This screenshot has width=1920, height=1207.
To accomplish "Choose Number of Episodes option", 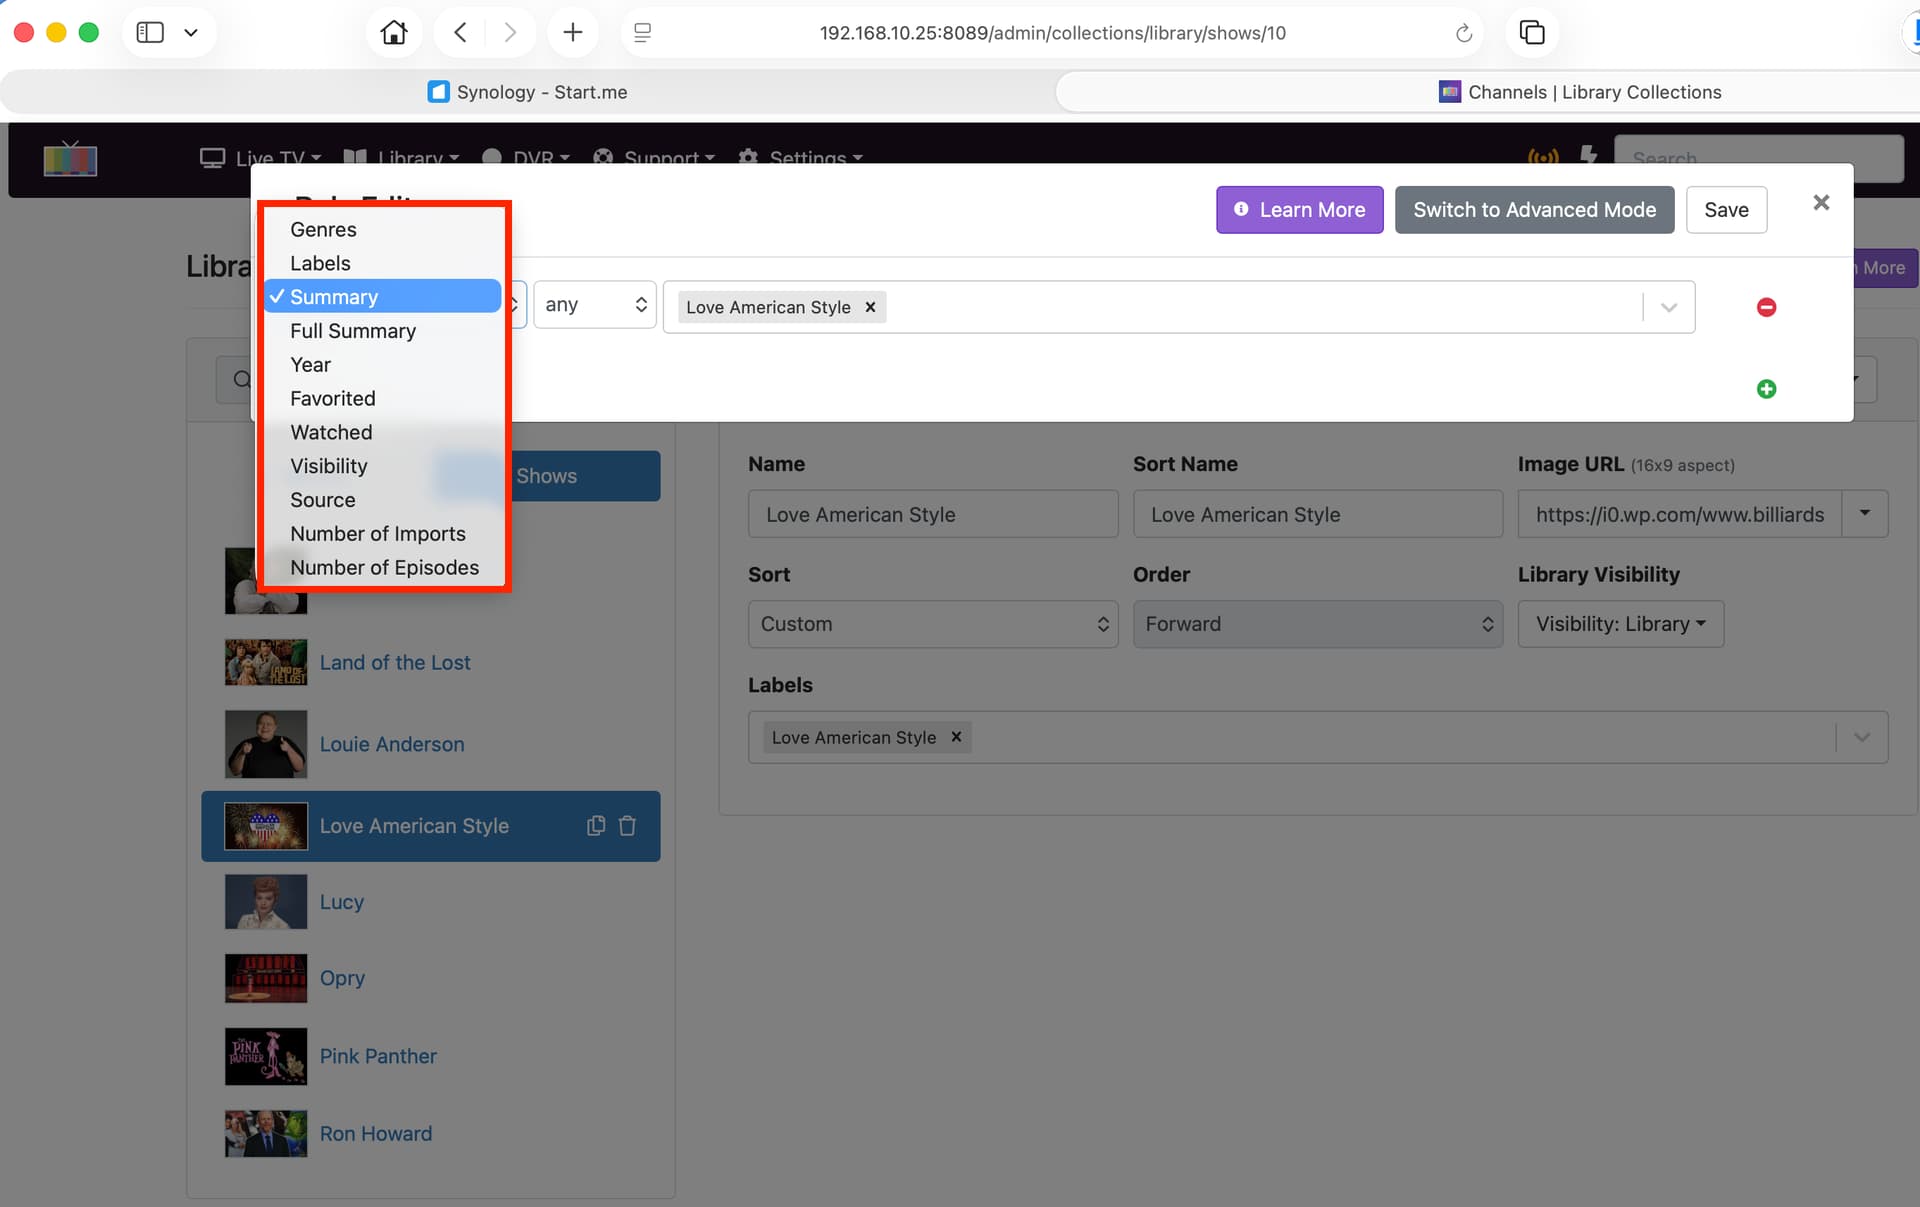I will [x=384, y=567].
